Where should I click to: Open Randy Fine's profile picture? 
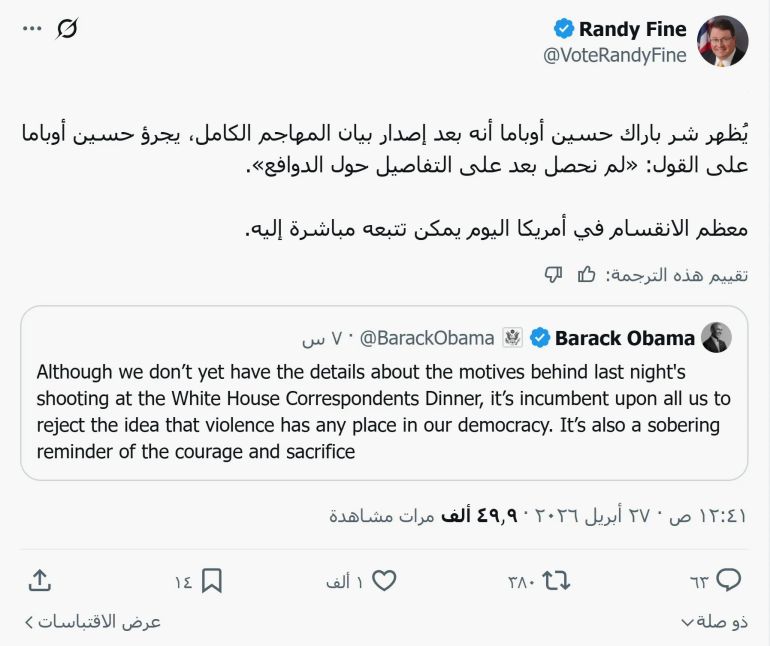tap(722, 42)
